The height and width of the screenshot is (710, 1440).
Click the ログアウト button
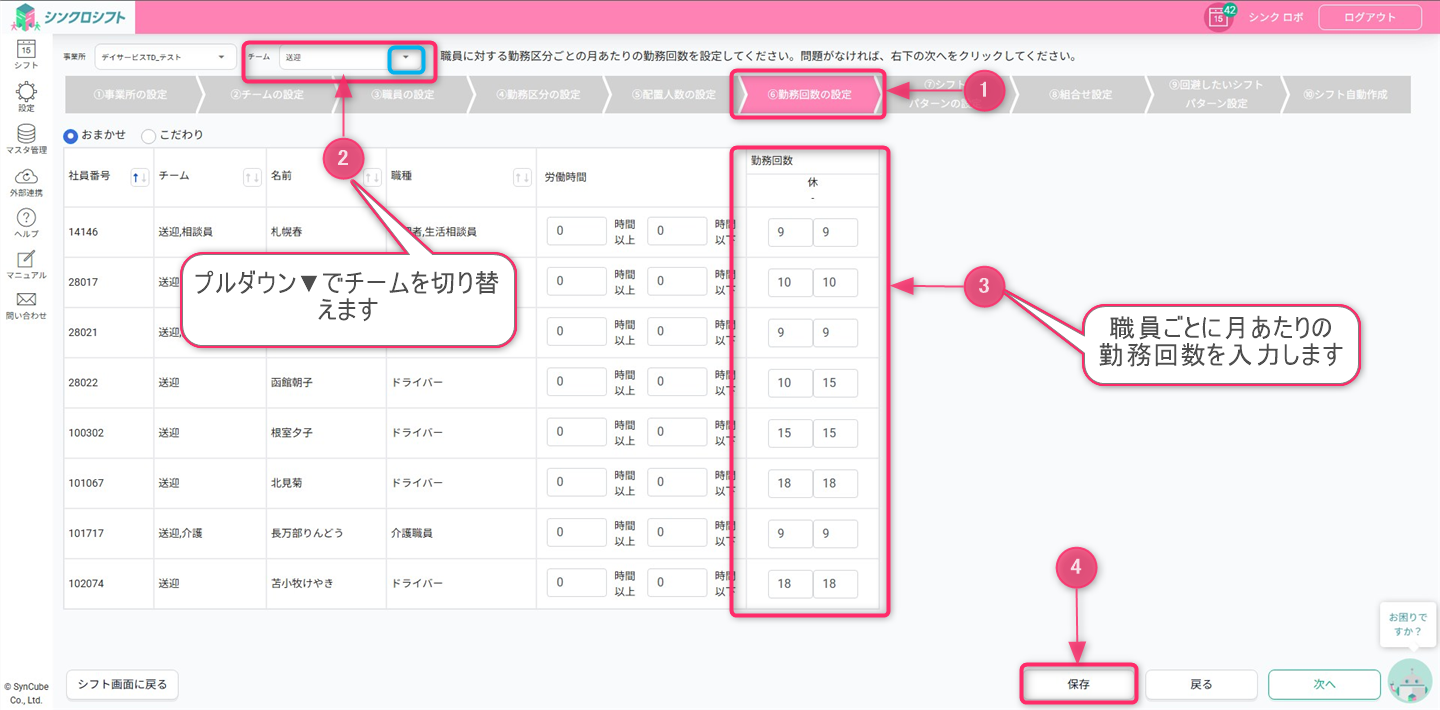[1370, 17]
